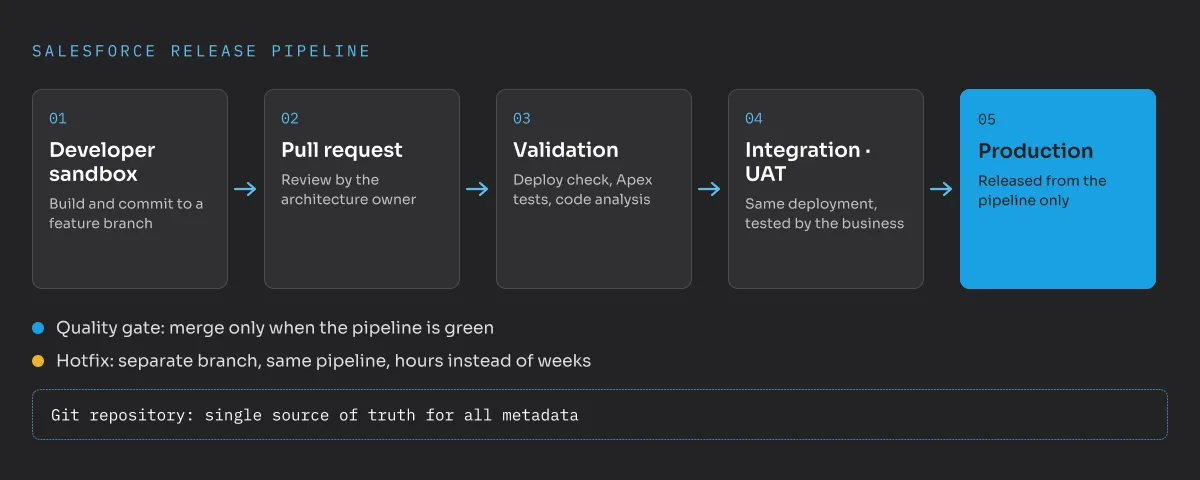
Task: Click the "Production" heading
Action: (x=1035, y=151)
